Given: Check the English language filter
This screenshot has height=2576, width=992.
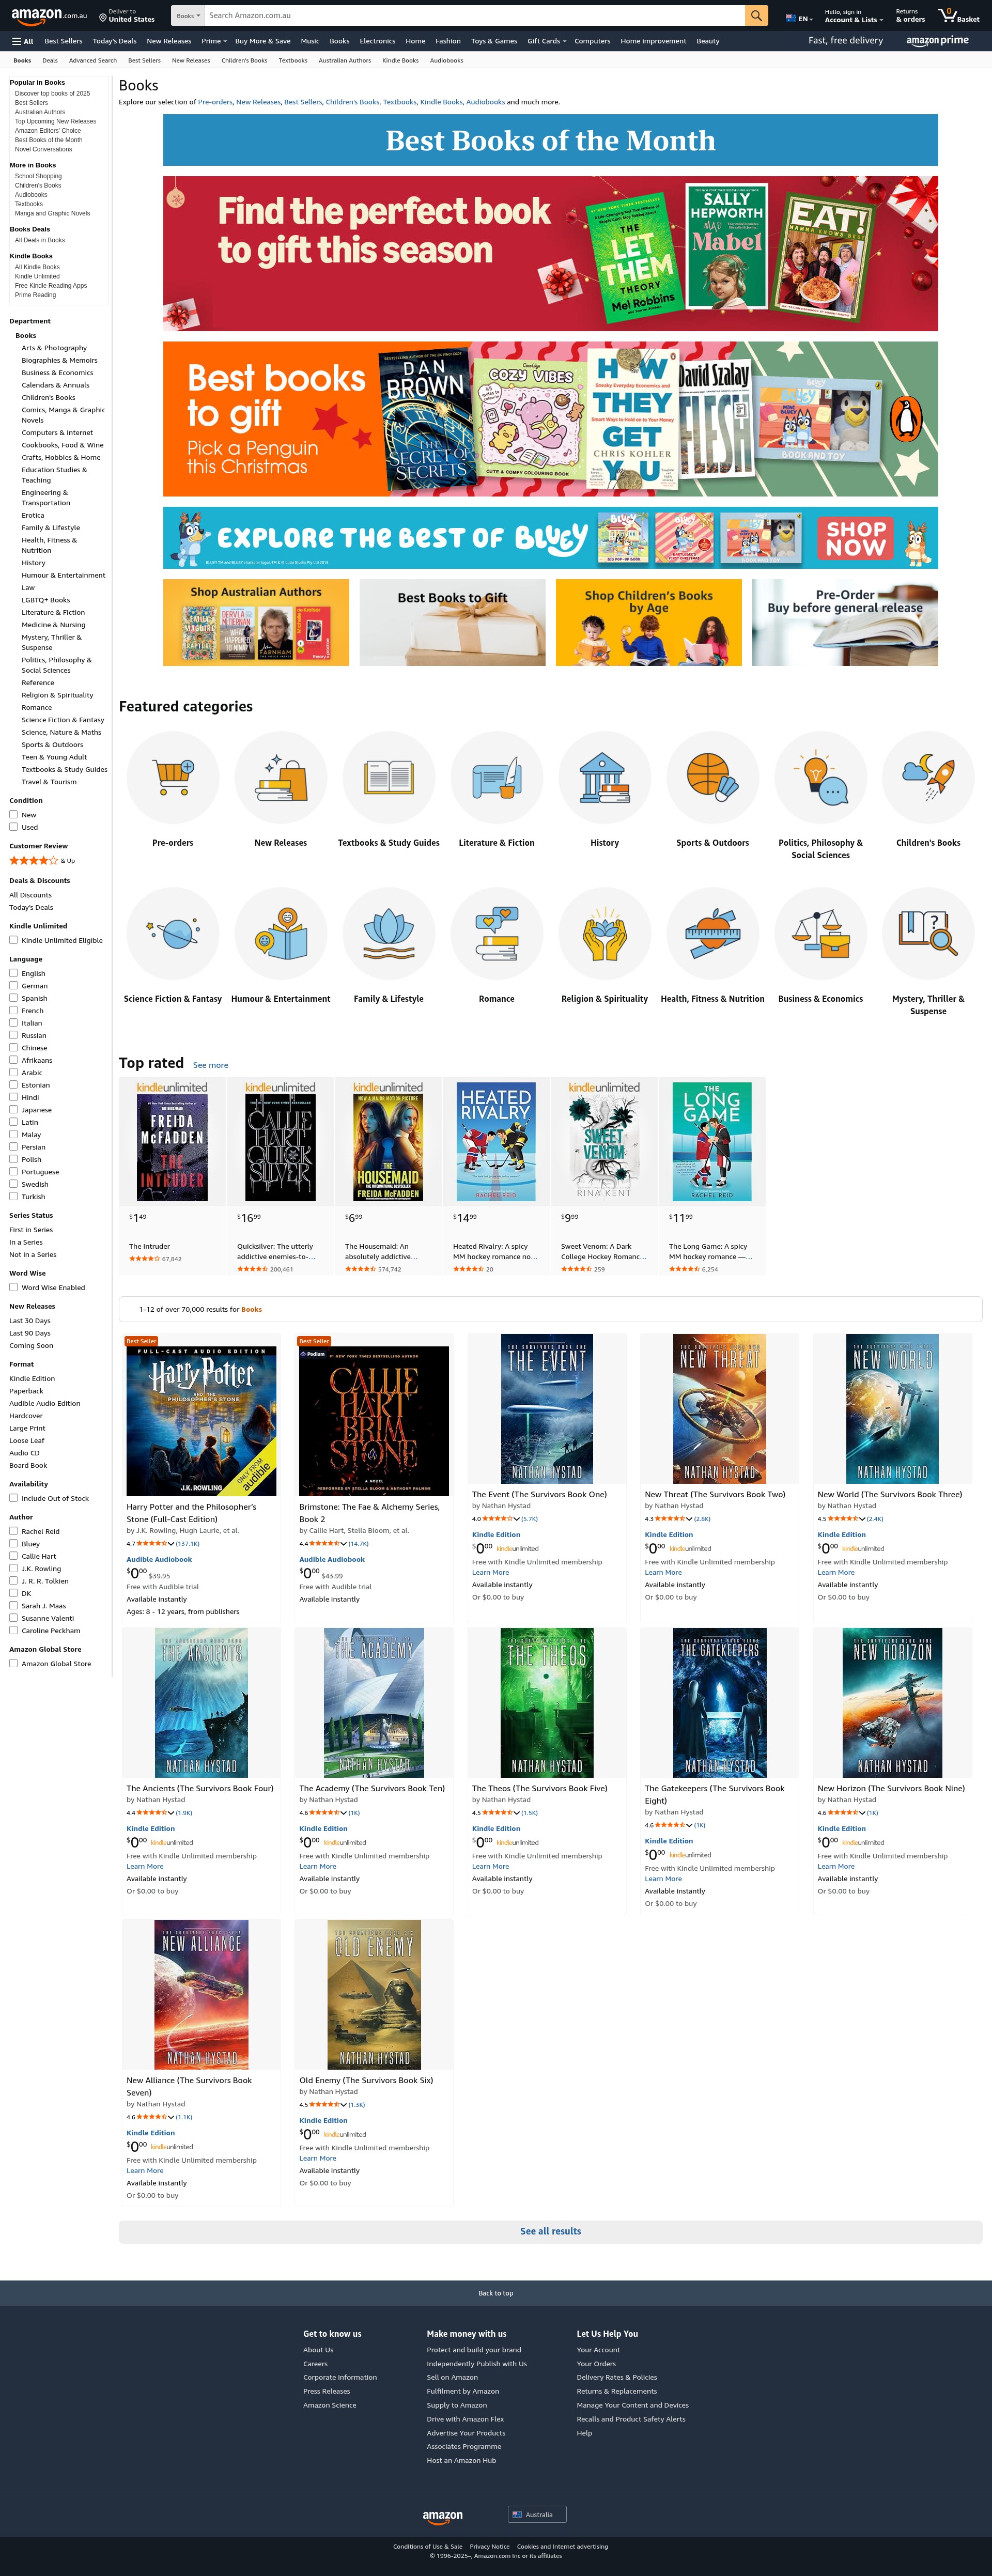Looking at the screenshot, I should click(14, 973).
